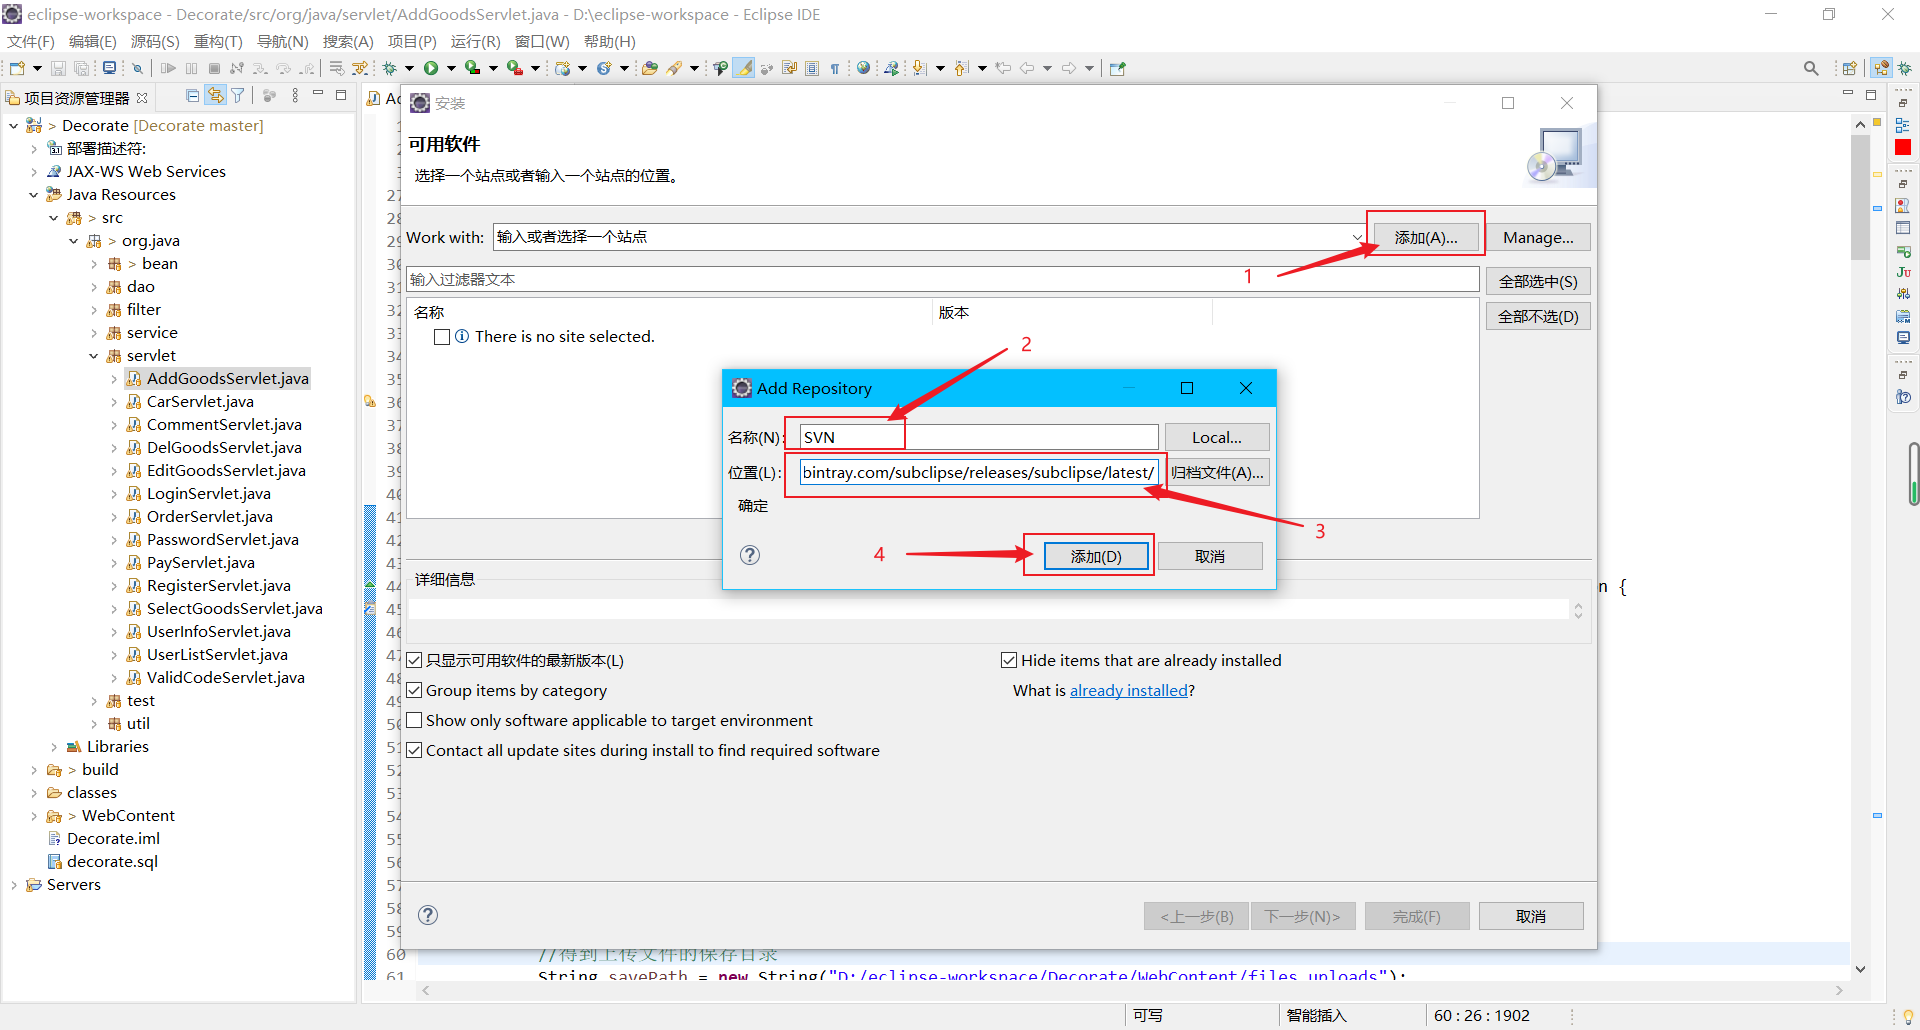Click the green Run button in the toolbar
The image size is (1920, 1030).
coord(433,67)
